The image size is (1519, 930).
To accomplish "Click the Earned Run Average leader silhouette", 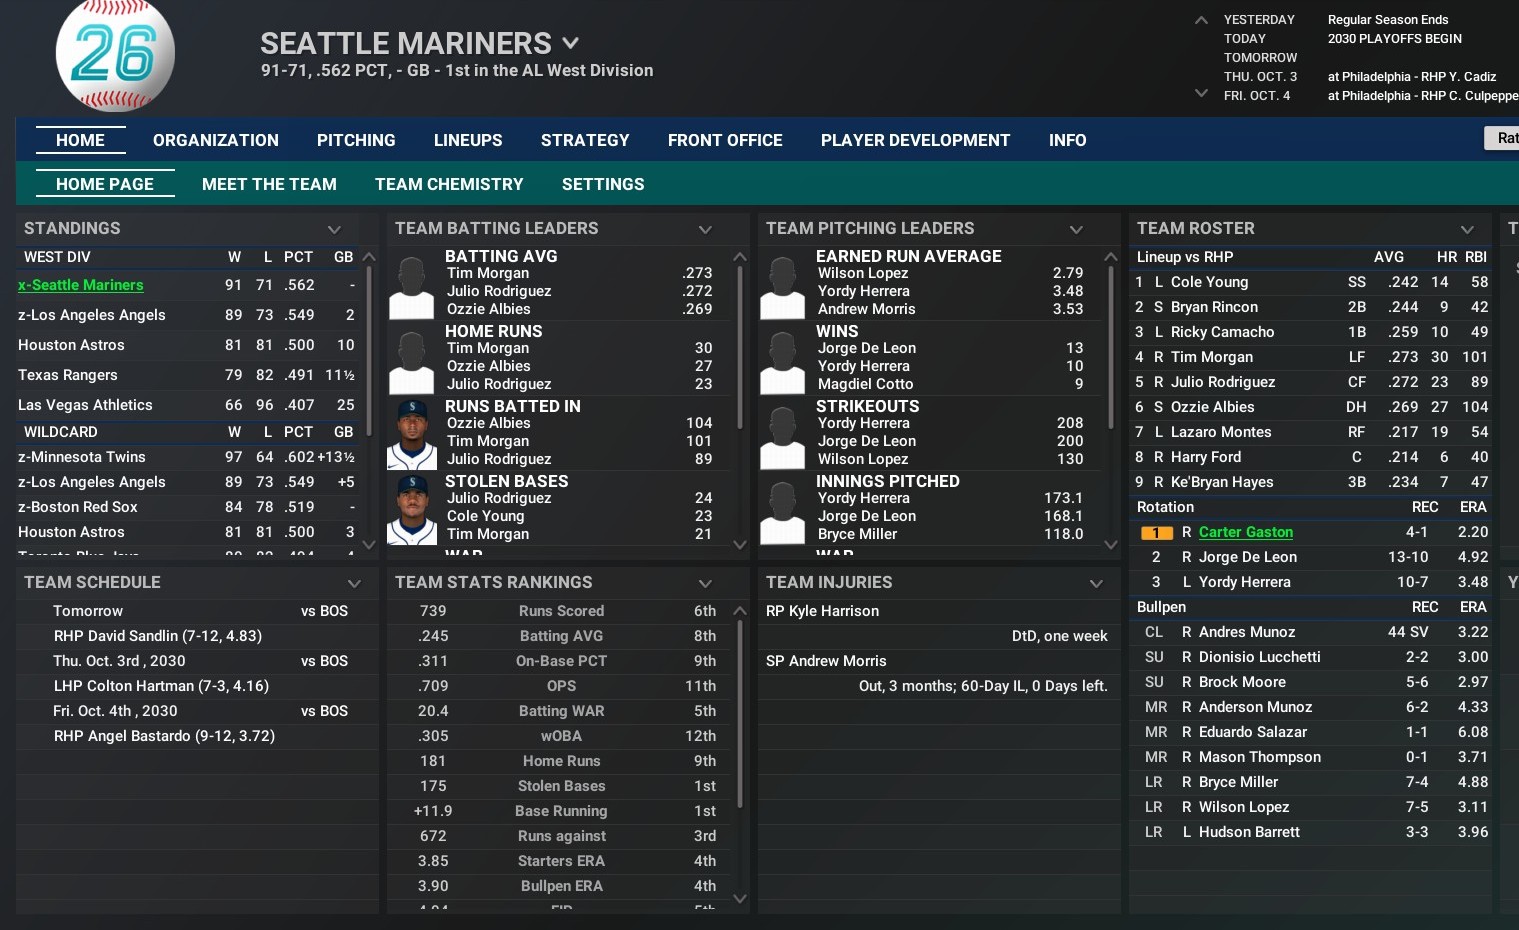I will pyautogui.click(x=782, y=285).
